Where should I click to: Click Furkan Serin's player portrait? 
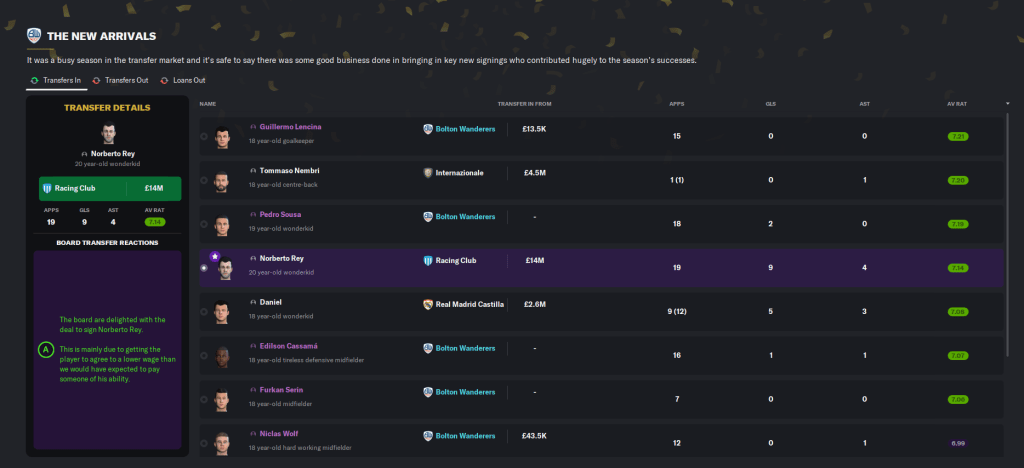click(x=224, y=397)
